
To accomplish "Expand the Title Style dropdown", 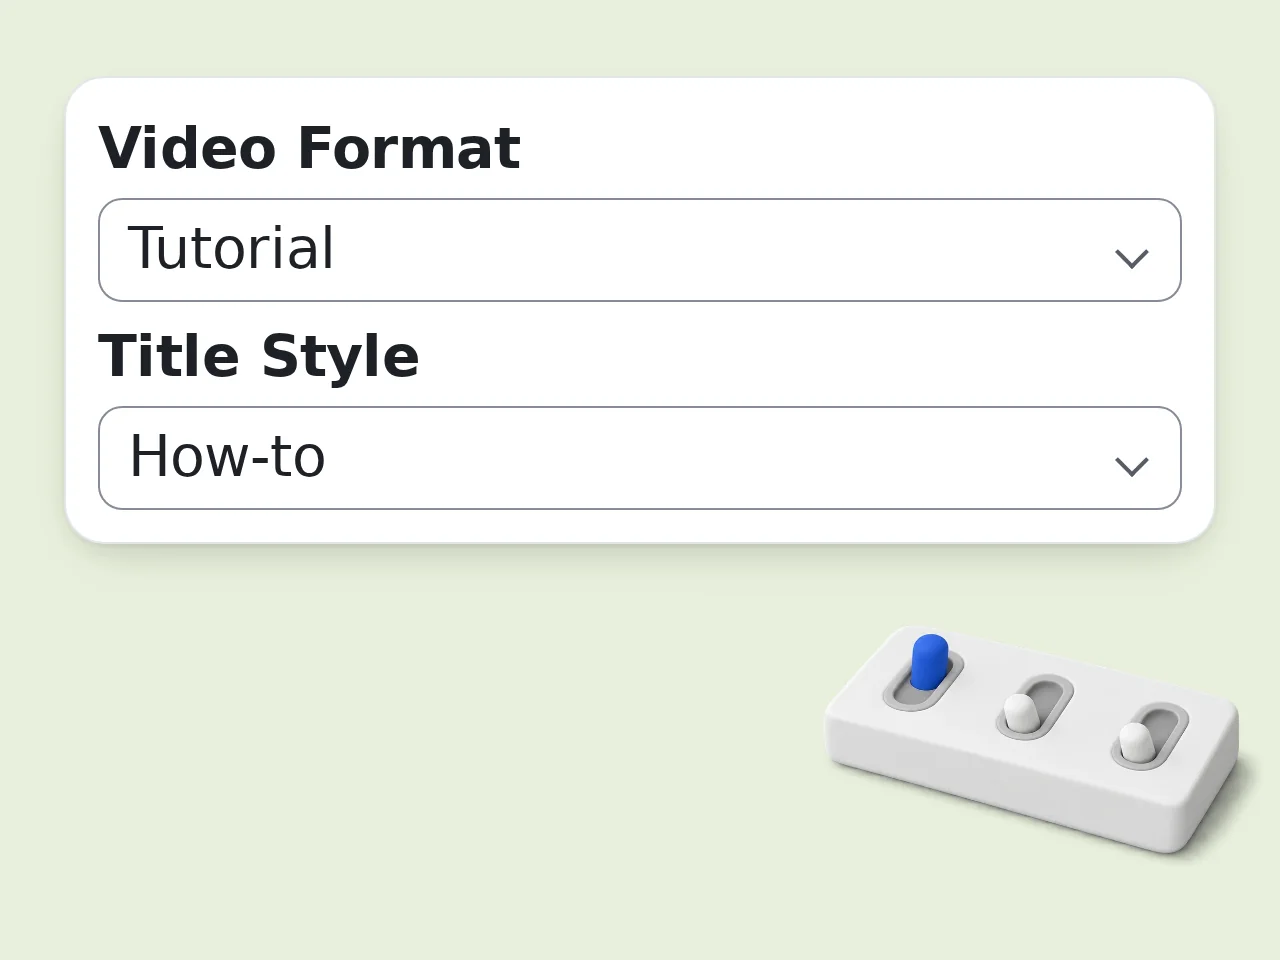I will tap(640, 458).
